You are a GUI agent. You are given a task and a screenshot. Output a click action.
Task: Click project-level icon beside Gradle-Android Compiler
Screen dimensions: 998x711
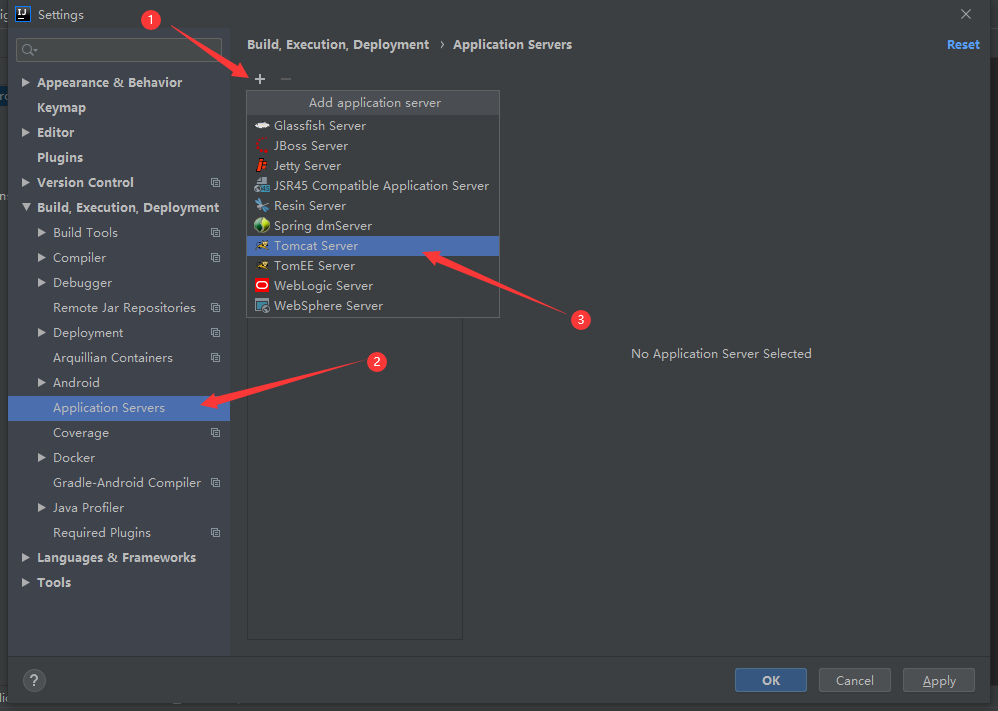tap(216, 483)
